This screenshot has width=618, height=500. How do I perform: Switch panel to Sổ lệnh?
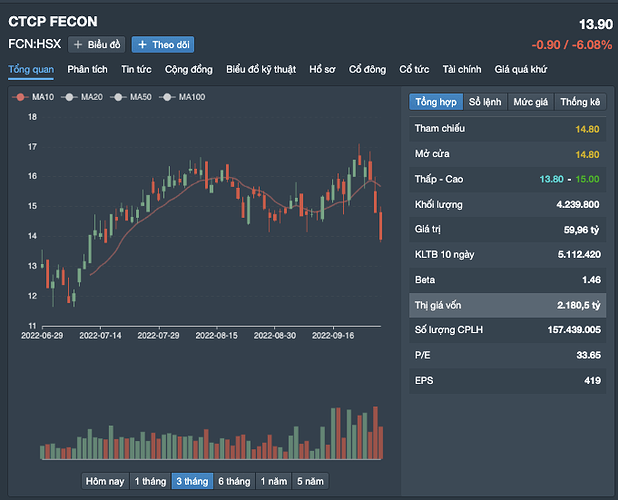point(487,102)
